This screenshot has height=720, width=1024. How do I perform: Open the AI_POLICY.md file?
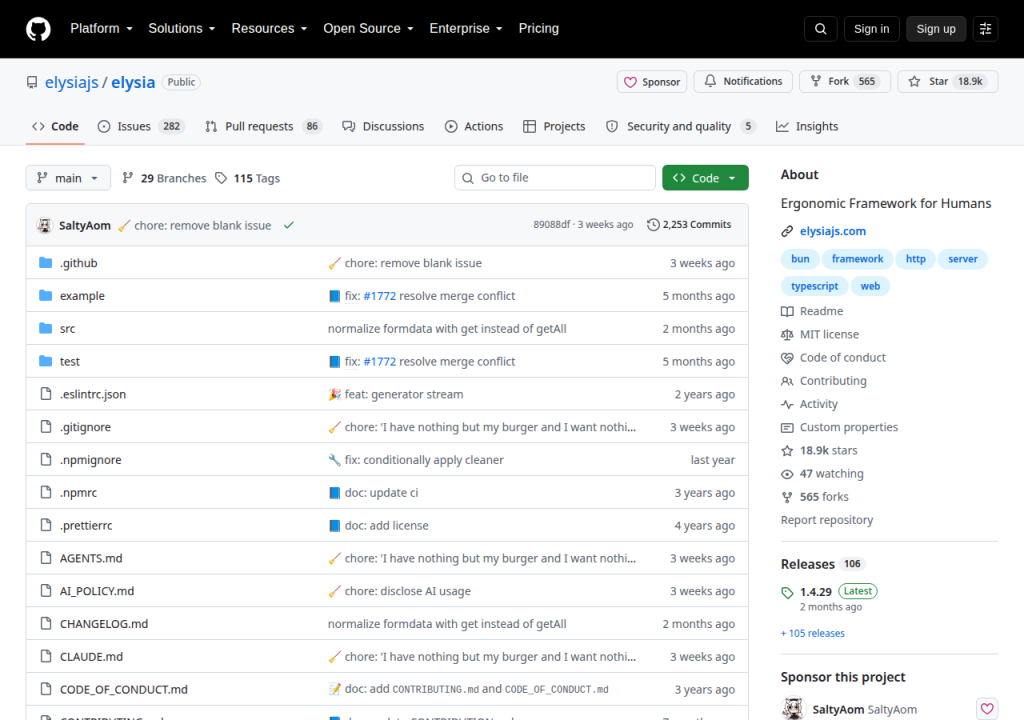point(97,591)
